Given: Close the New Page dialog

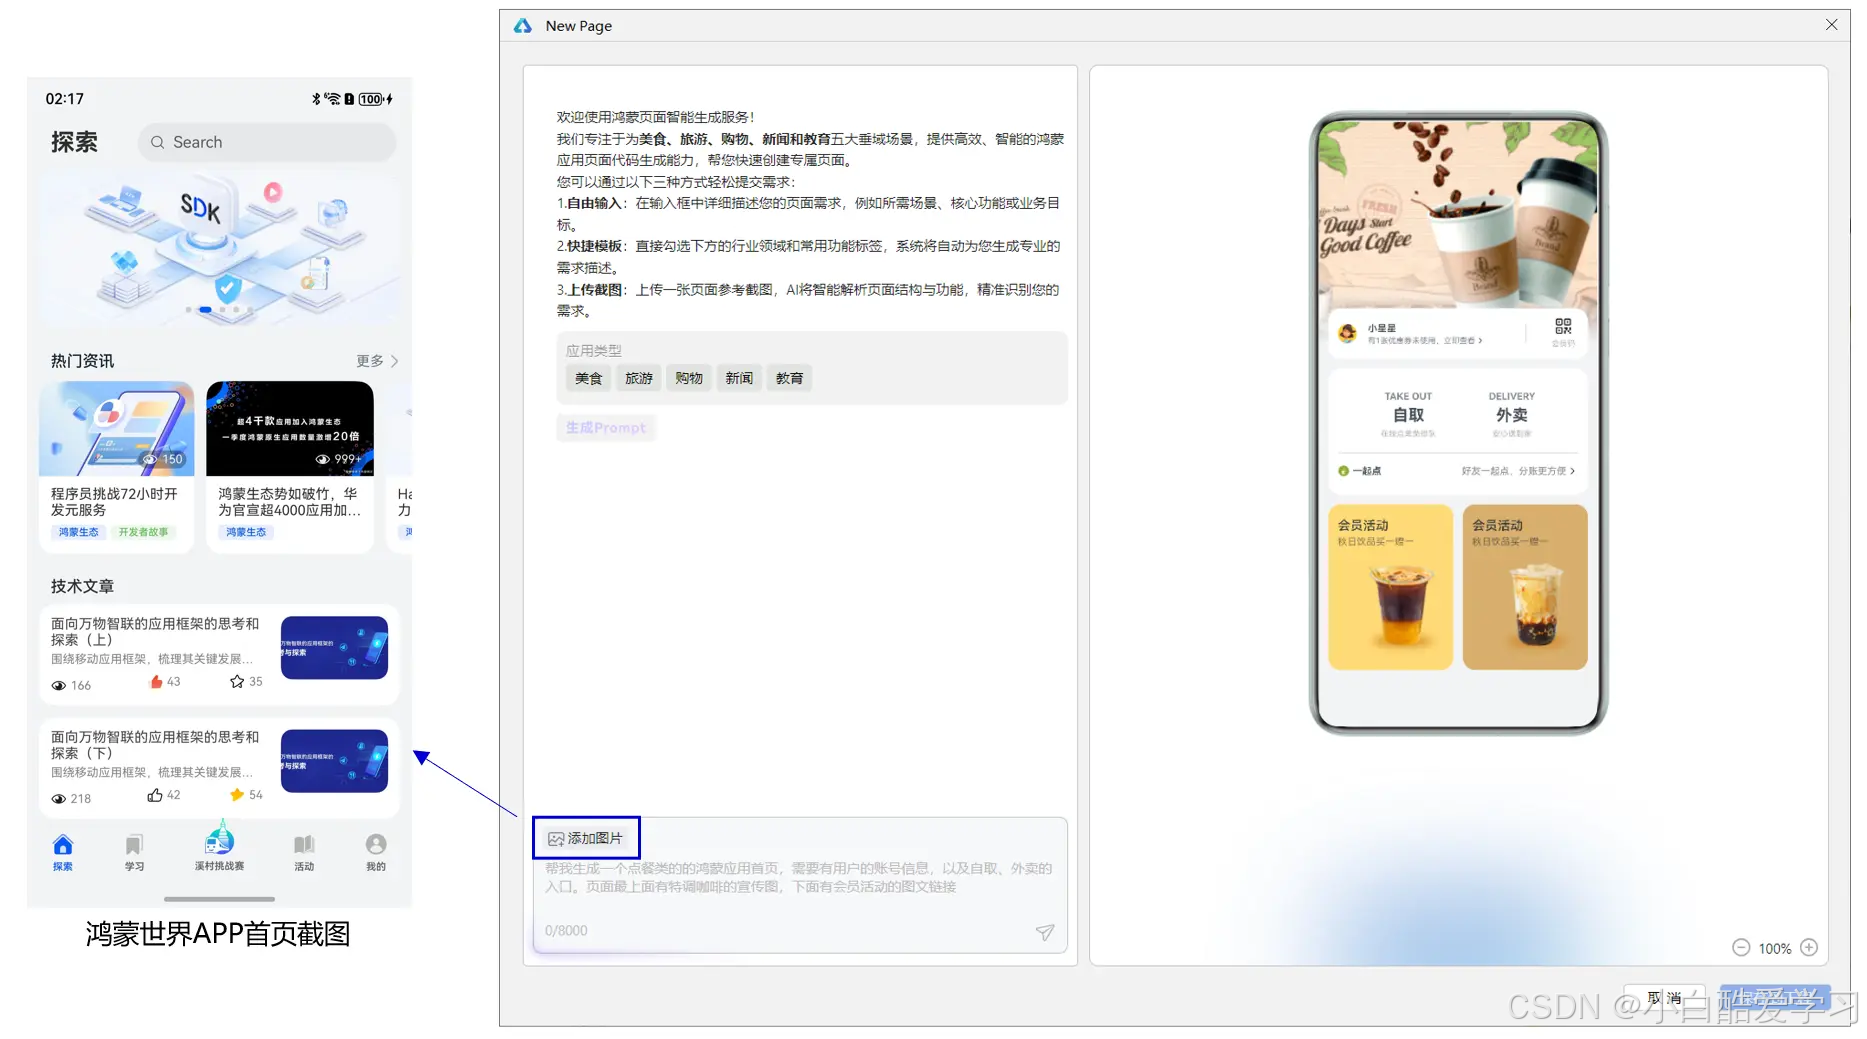Looking at the screenshot, I should pyautogui.click(x=1832, y=25).
